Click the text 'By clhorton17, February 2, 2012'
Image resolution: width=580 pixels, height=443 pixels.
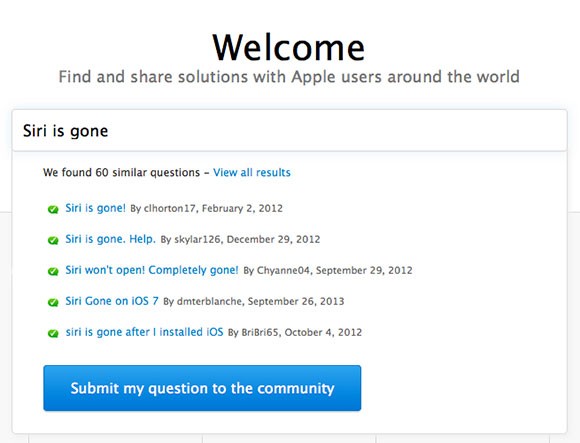pyautogui.click(x=206, y=209)
